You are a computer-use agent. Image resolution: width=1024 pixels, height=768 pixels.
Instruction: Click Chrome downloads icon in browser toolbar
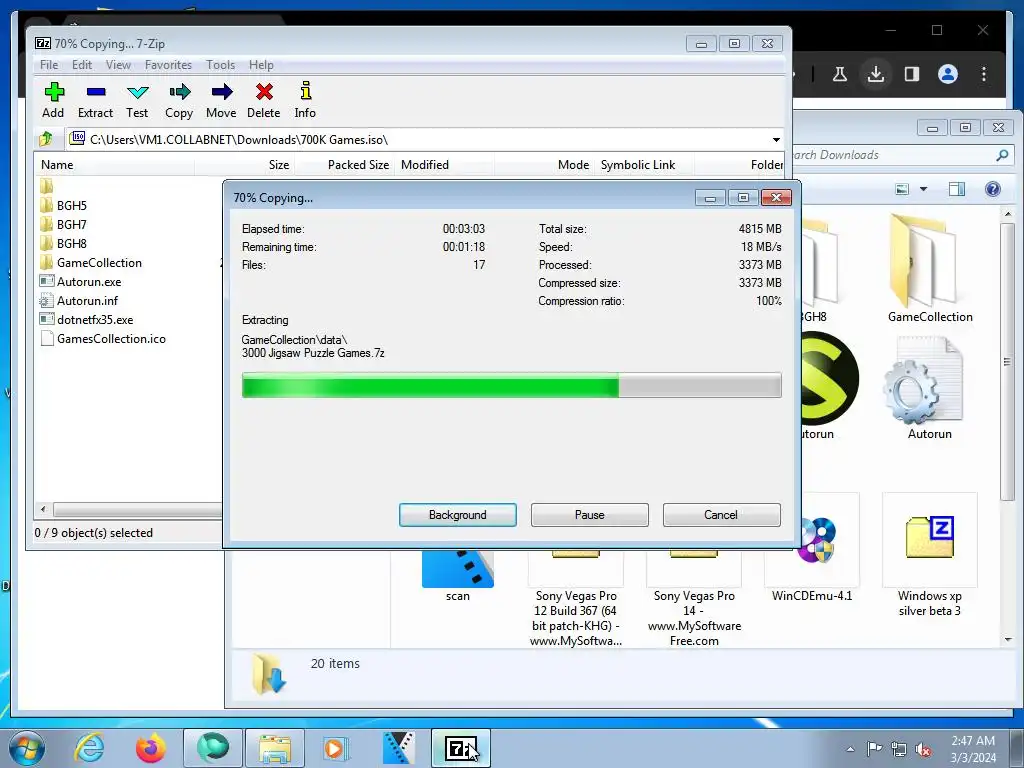pos(876,74)
